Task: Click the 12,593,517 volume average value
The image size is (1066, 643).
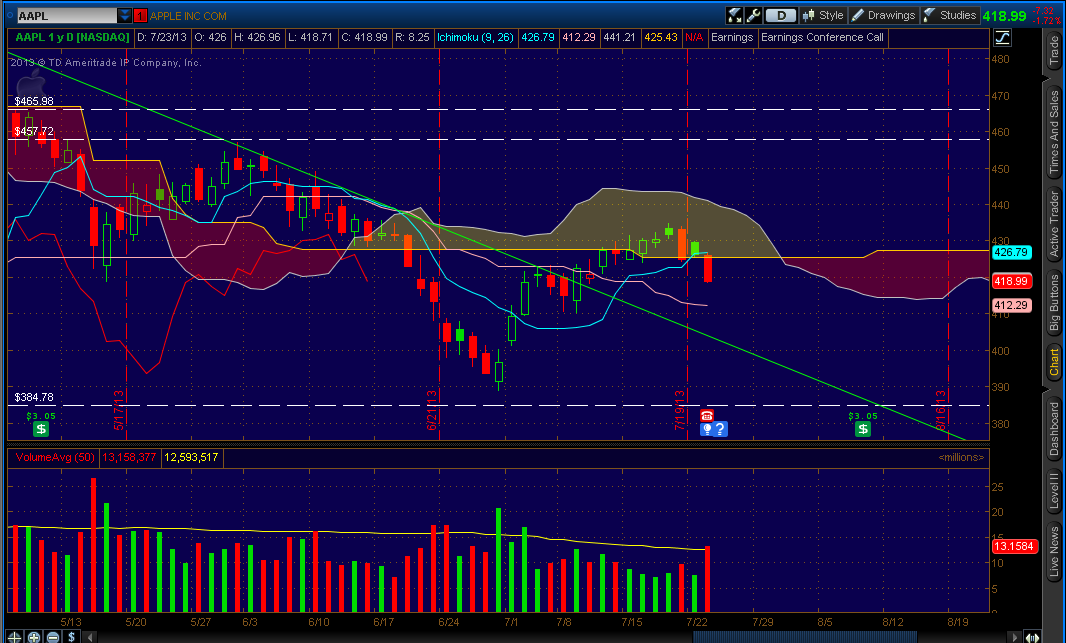Action: click(x=191, y=457)
